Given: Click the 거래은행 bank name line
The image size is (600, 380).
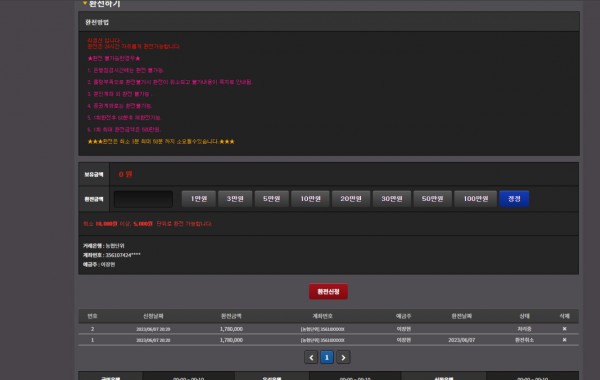Looking at the screenshot, I should 104,246.
